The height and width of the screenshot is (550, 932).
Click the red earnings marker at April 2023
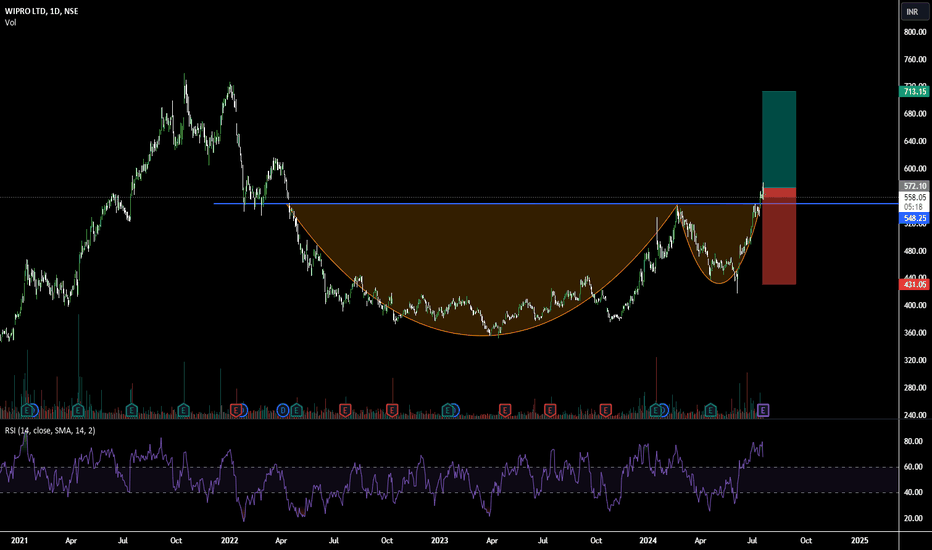click(505, 410)
